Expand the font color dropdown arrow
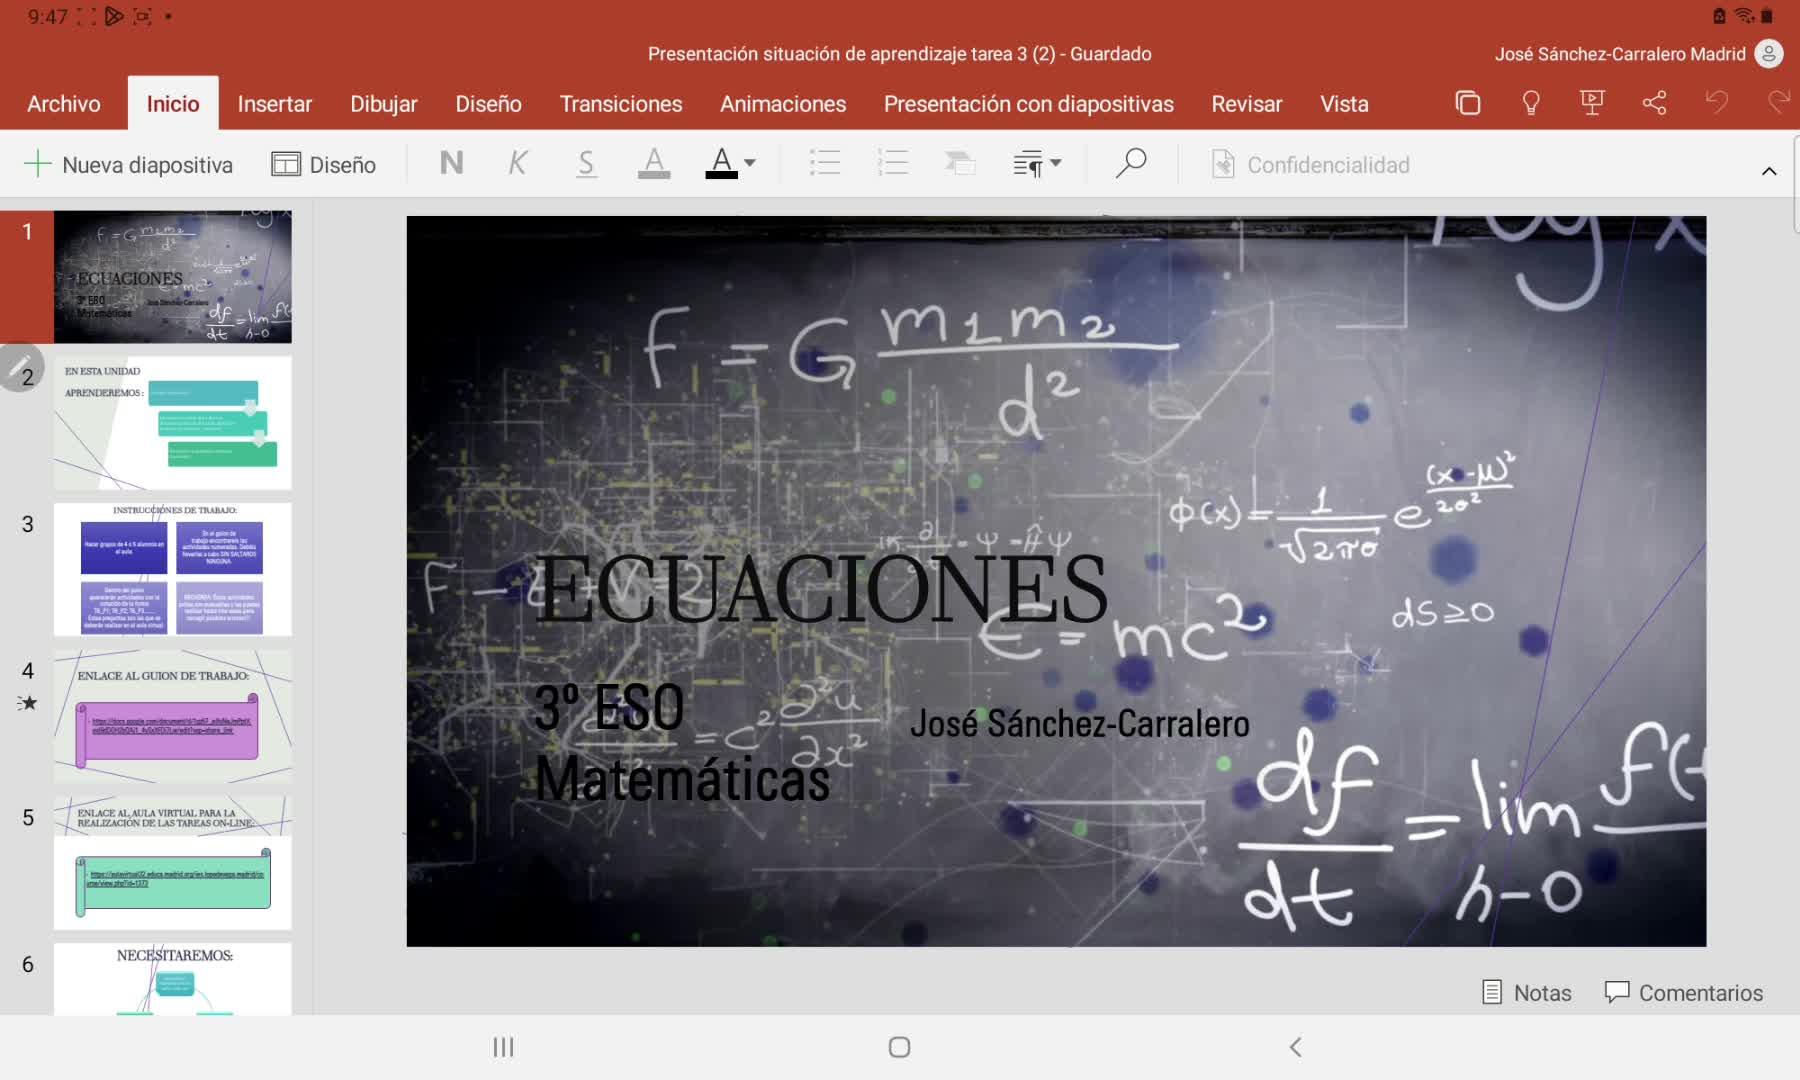Viewport: 1800px width, 1080px height. point(750,163)
